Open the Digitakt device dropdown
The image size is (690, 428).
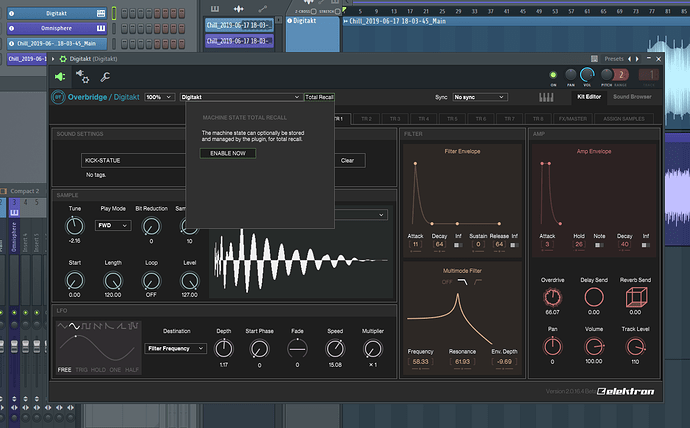(240, 97)
